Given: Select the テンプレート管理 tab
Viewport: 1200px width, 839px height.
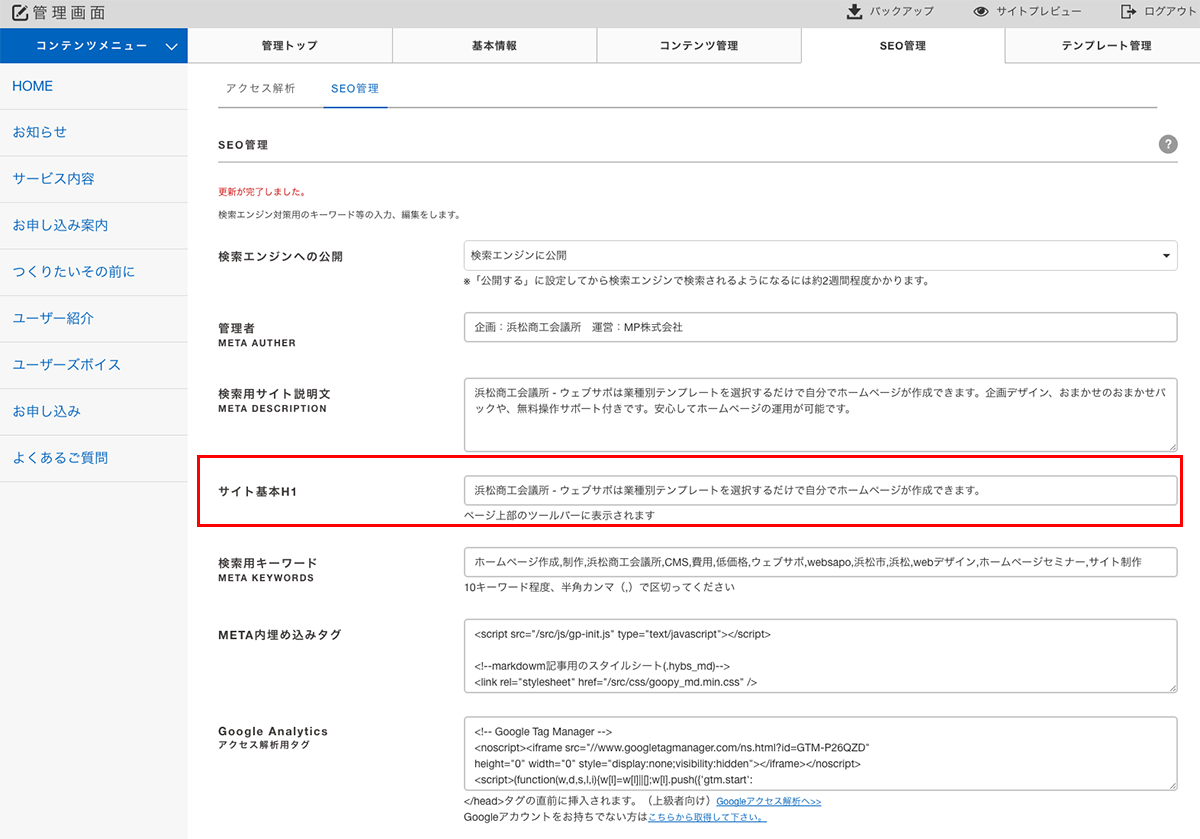Looking at the screenshot, I should pos(1106,46).
